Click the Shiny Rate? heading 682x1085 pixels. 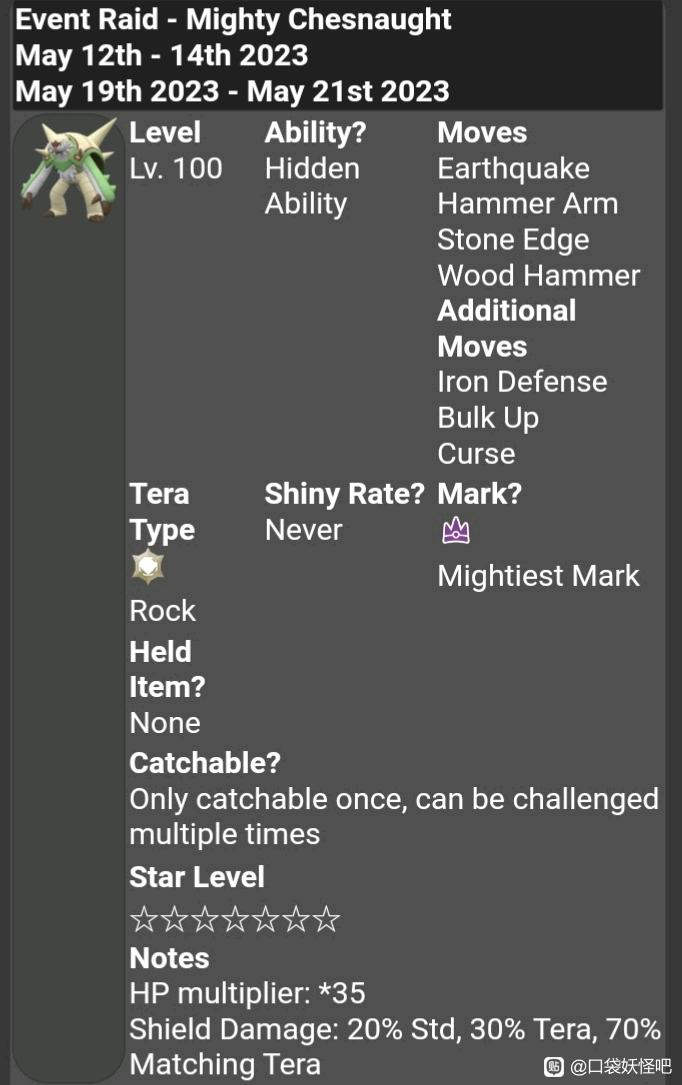click(344, 494)
